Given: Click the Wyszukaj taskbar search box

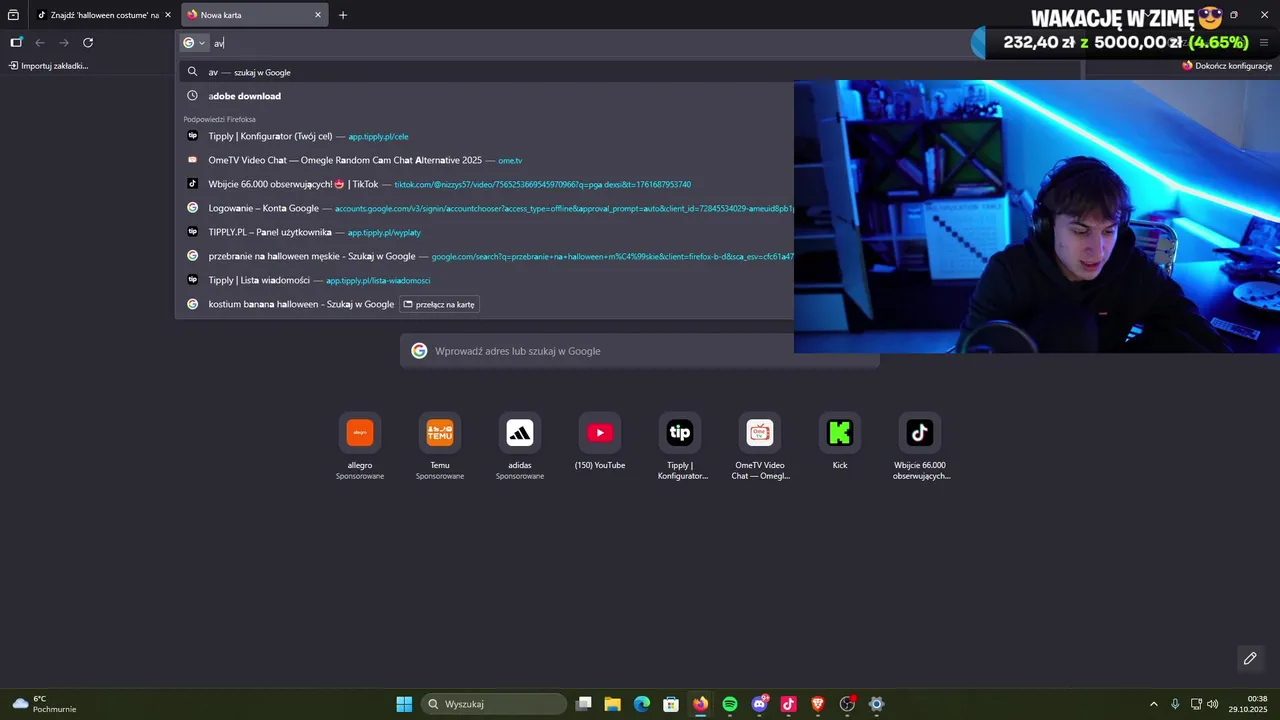Looking at the screenshot, I should 494,704.
